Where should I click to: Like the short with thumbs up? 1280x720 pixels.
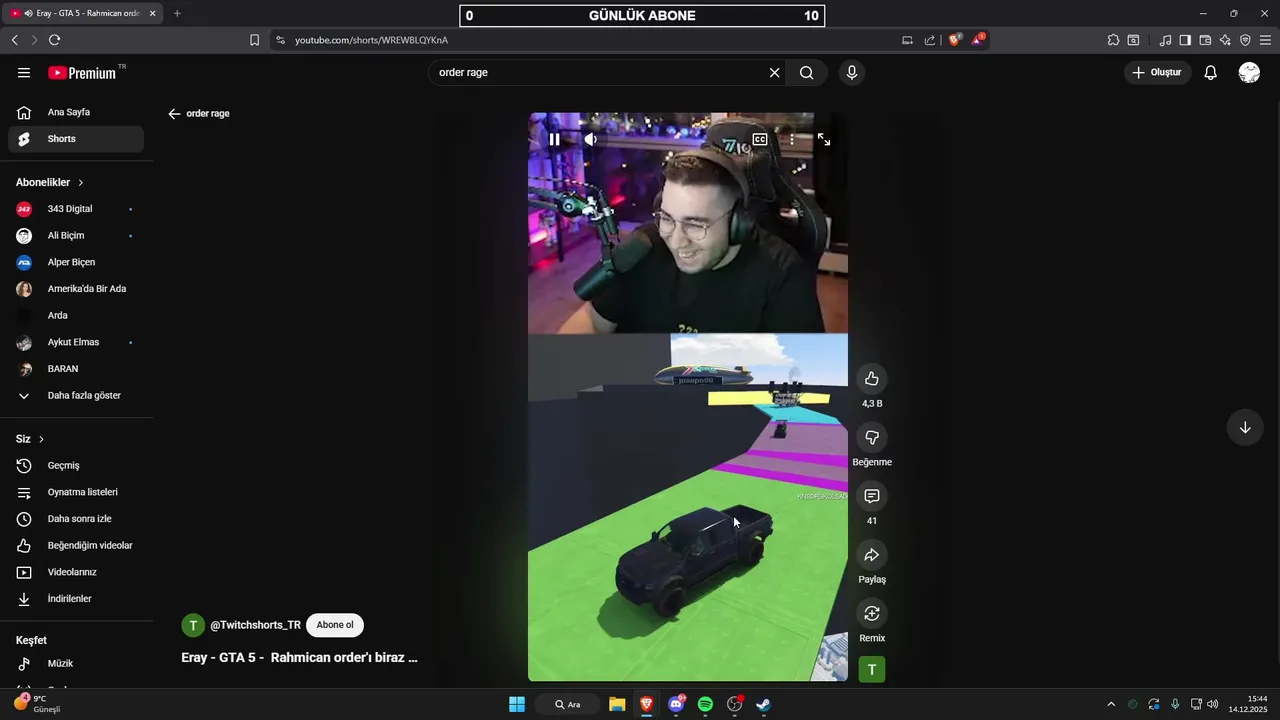tap(872, 379)
